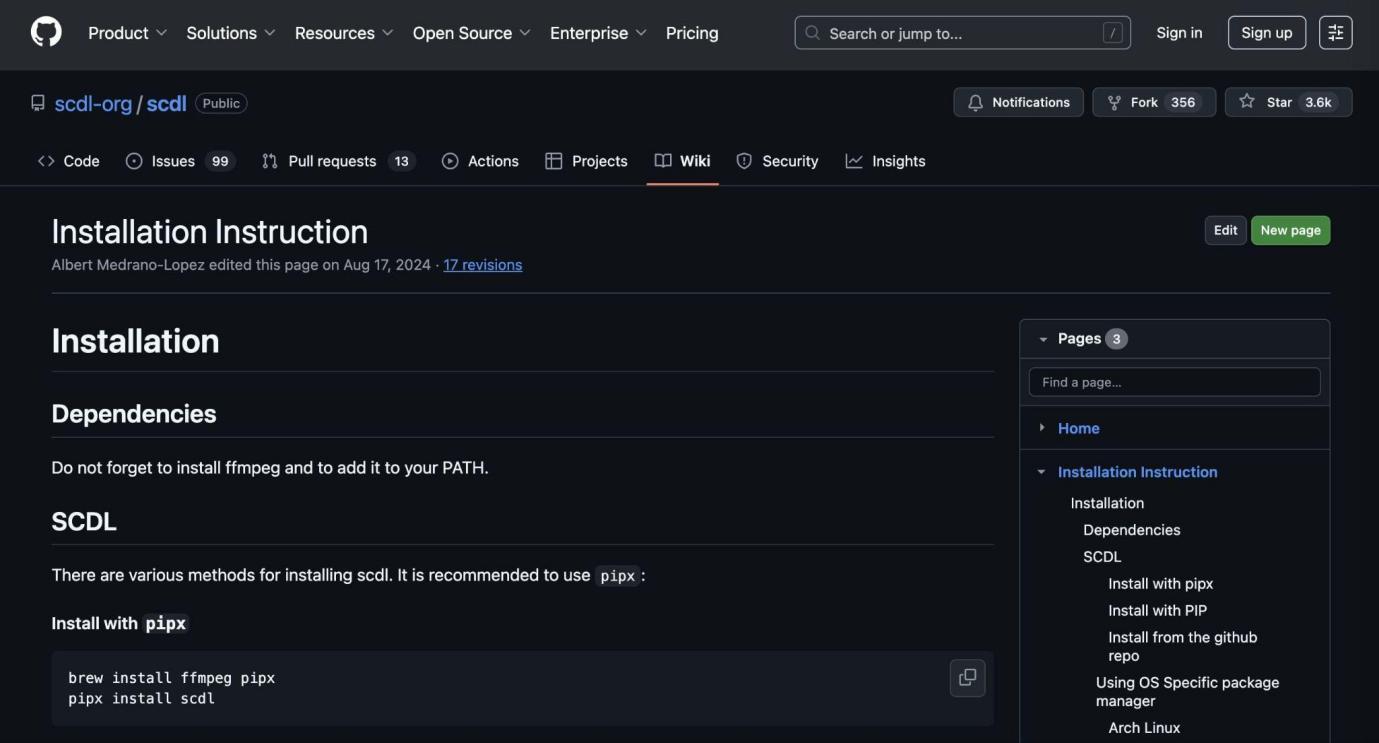Open Installation Instruction in sidebar
The width and height of the screenshot is (1379, 743).
coord(1137,472)
